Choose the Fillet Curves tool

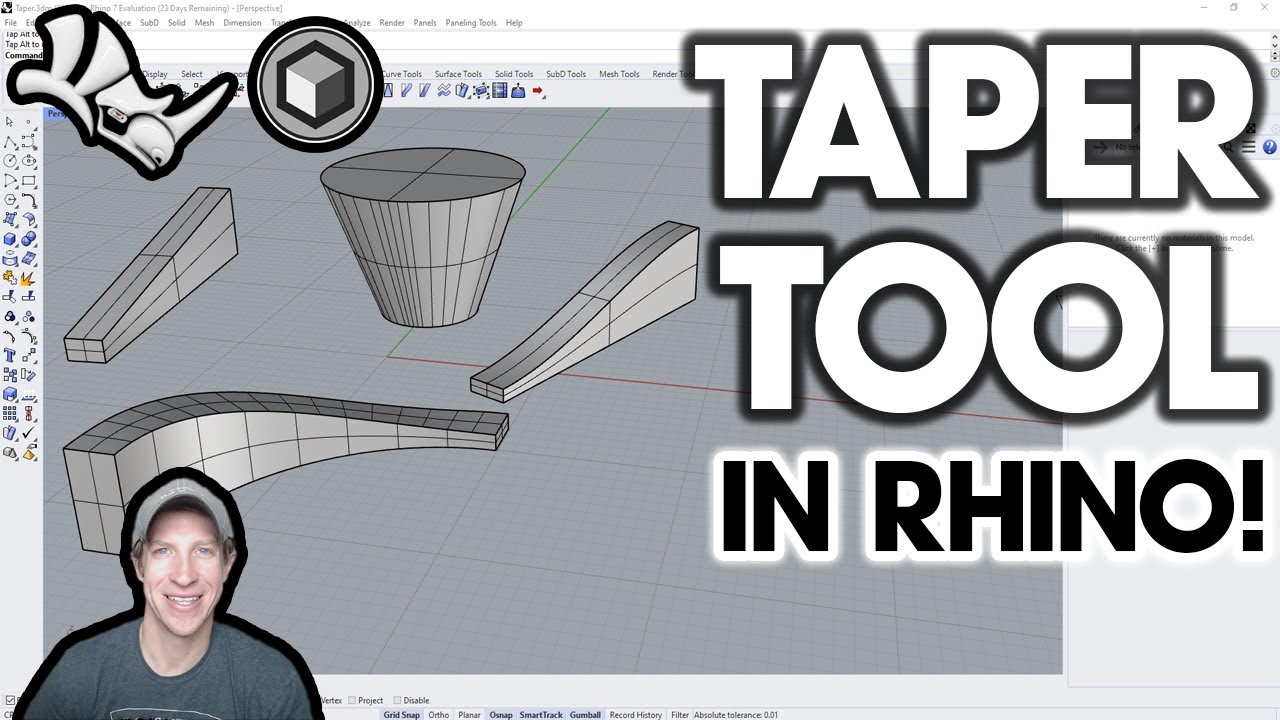tap(29, 199)
